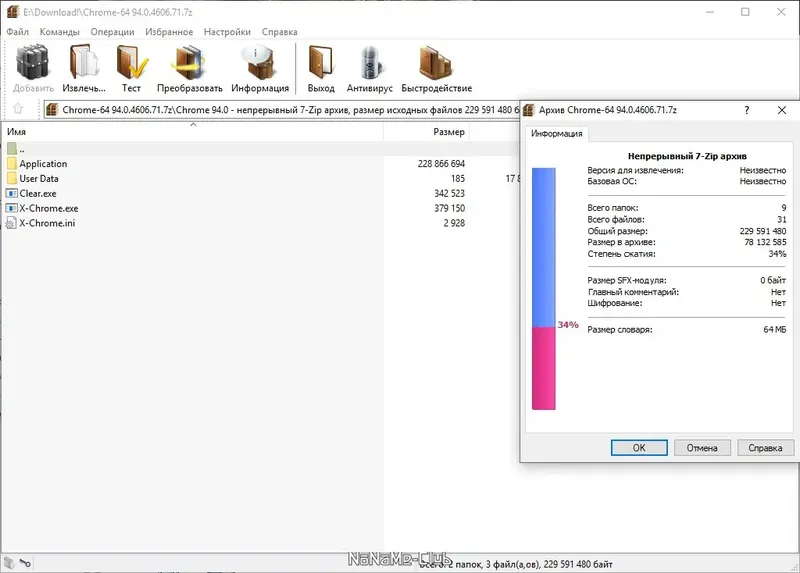Open the Избранное menu
Viewport: 800px width, 573px height.
[169, 32]
